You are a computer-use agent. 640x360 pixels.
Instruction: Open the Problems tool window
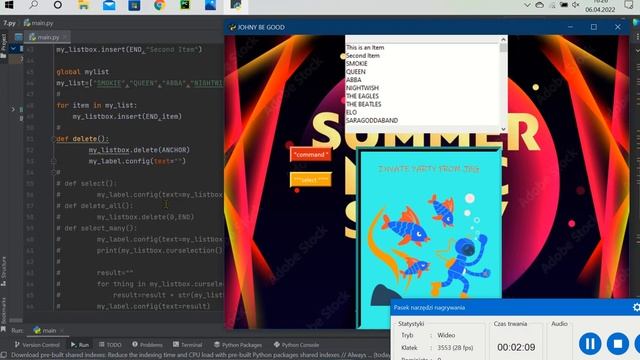pos(147,345)
